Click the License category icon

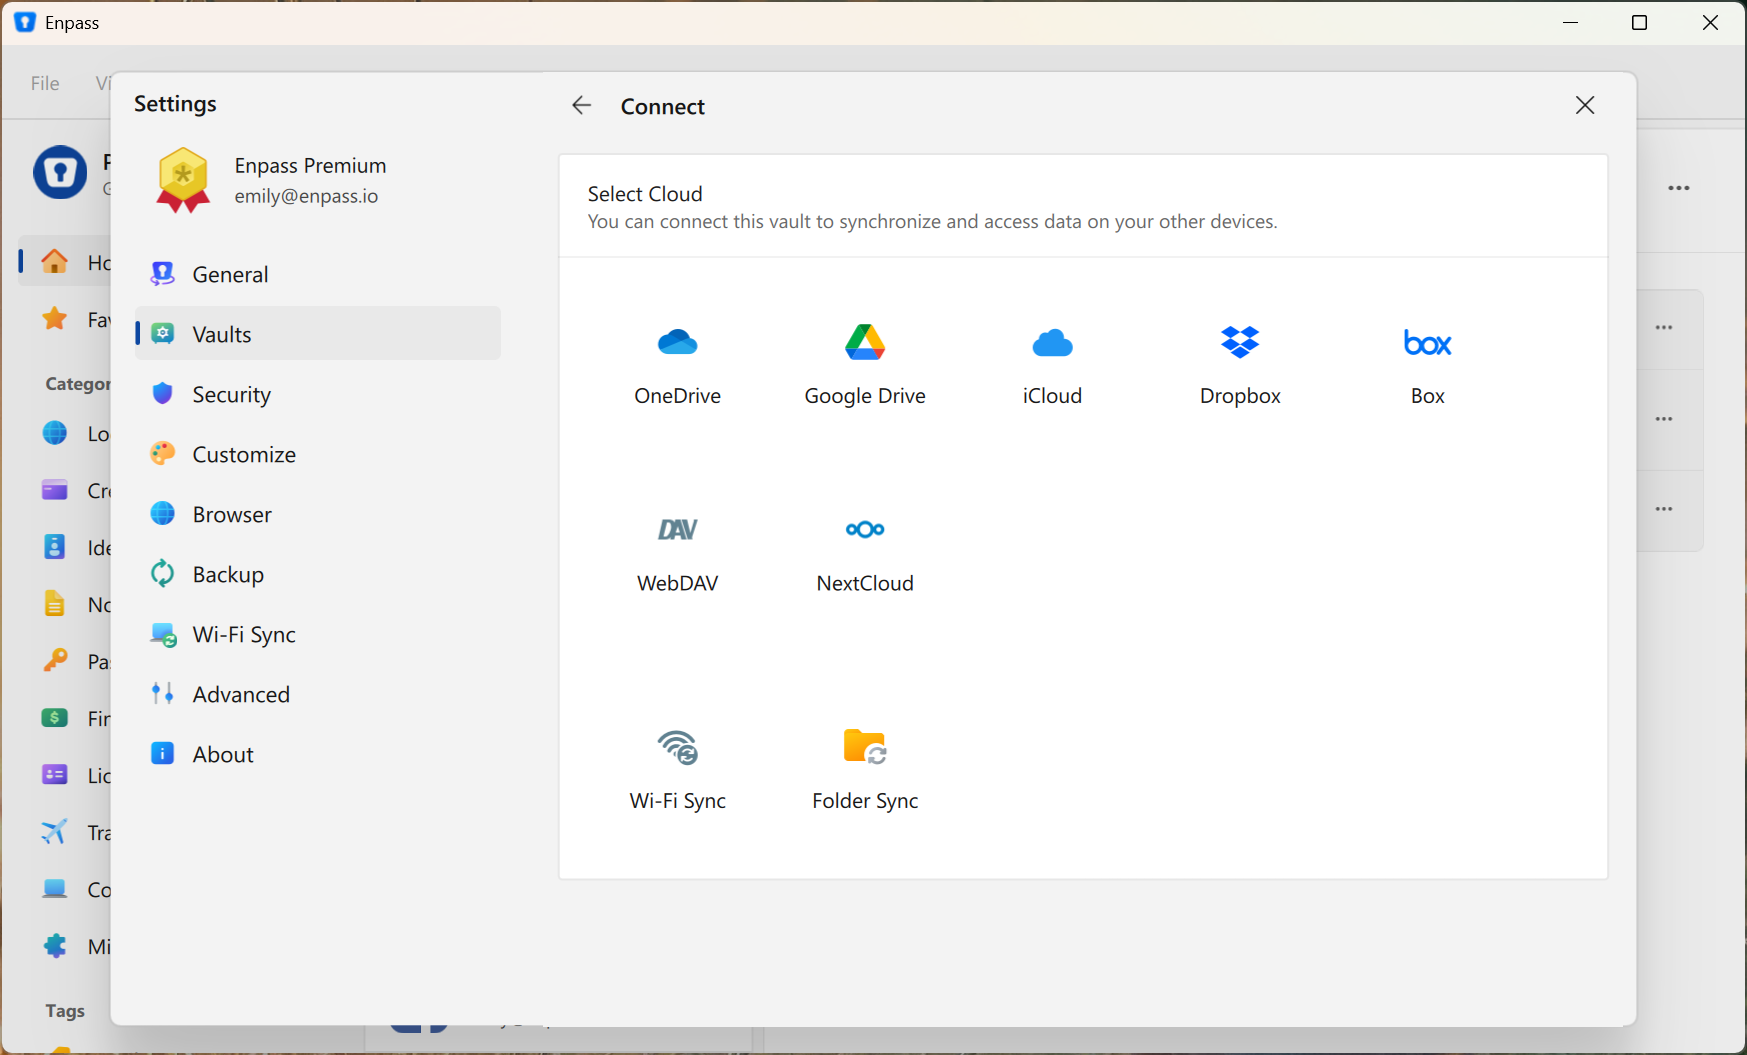(54, 775)
